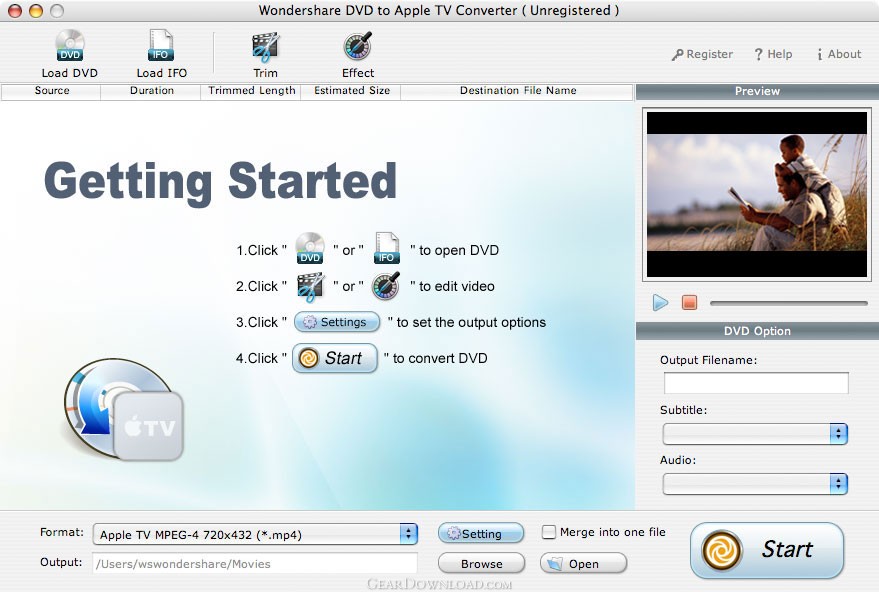
Task: Select the Trimmed Length column header
Action: [x=251, y=91]
